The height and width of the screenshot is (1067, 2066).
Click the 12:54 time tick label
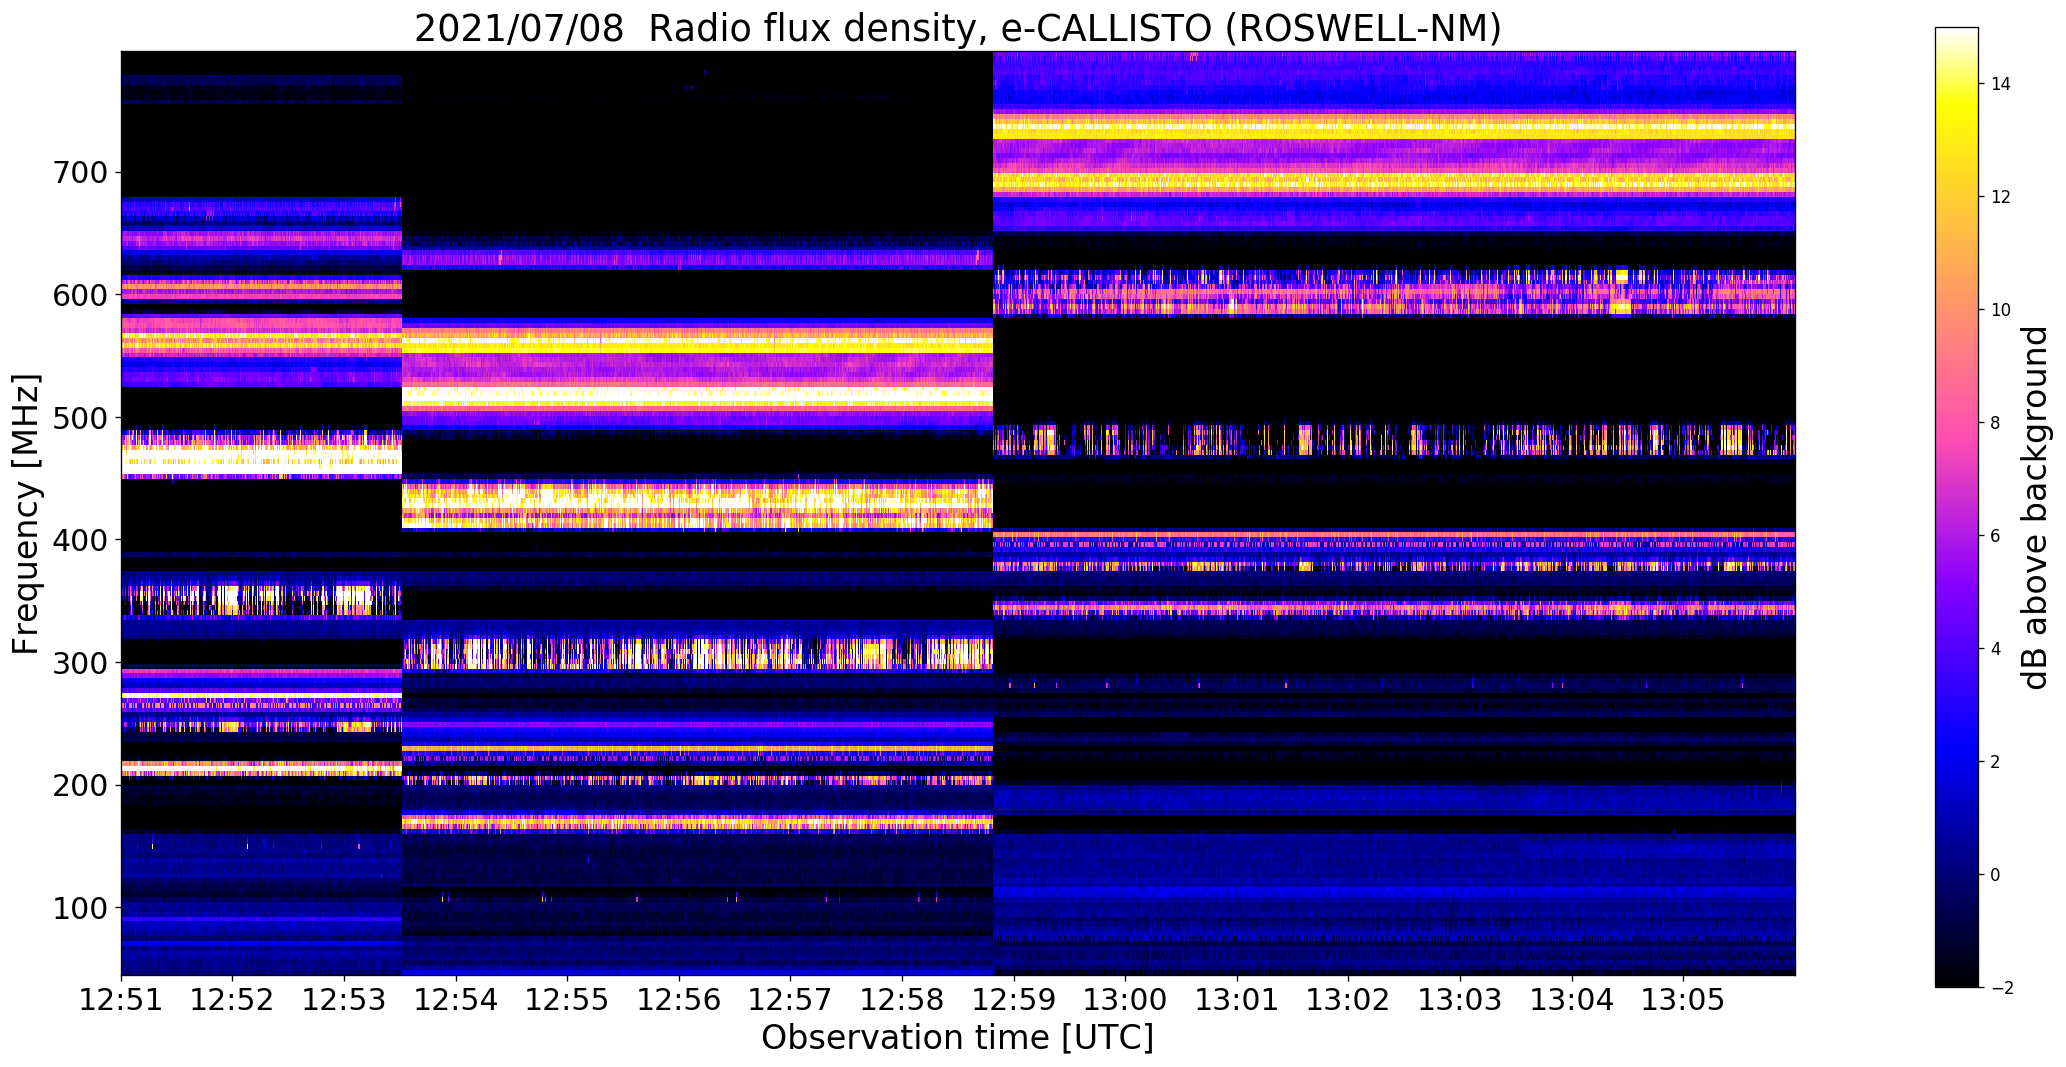click(456, 1000)
